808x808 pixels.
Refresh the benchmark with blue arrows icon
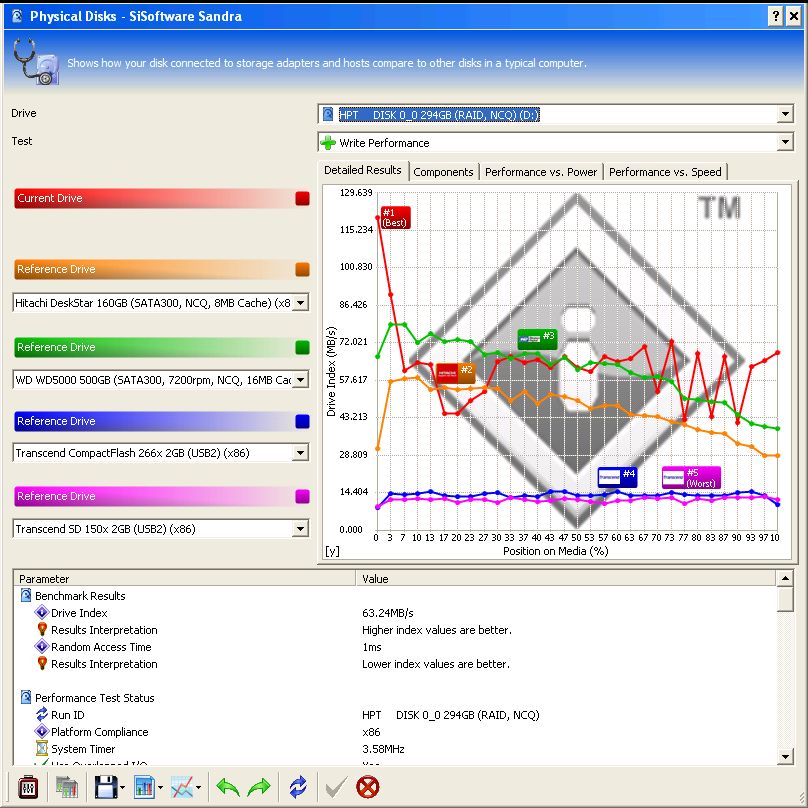pos(298,787)
